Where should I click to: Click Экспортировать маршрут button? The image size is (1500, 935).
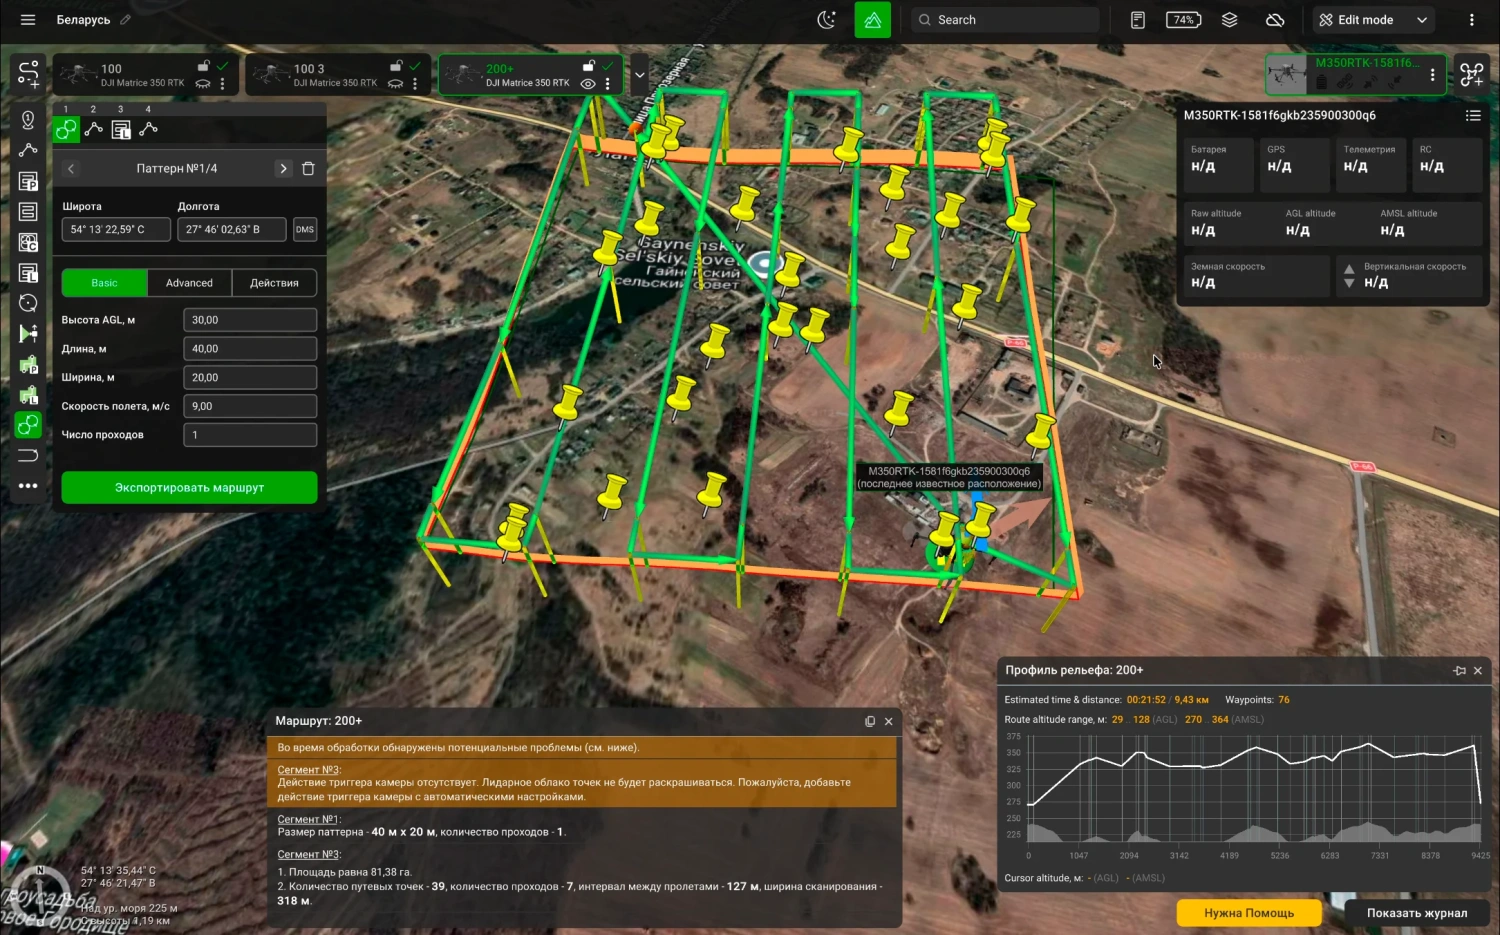click(x=189, y=488)
